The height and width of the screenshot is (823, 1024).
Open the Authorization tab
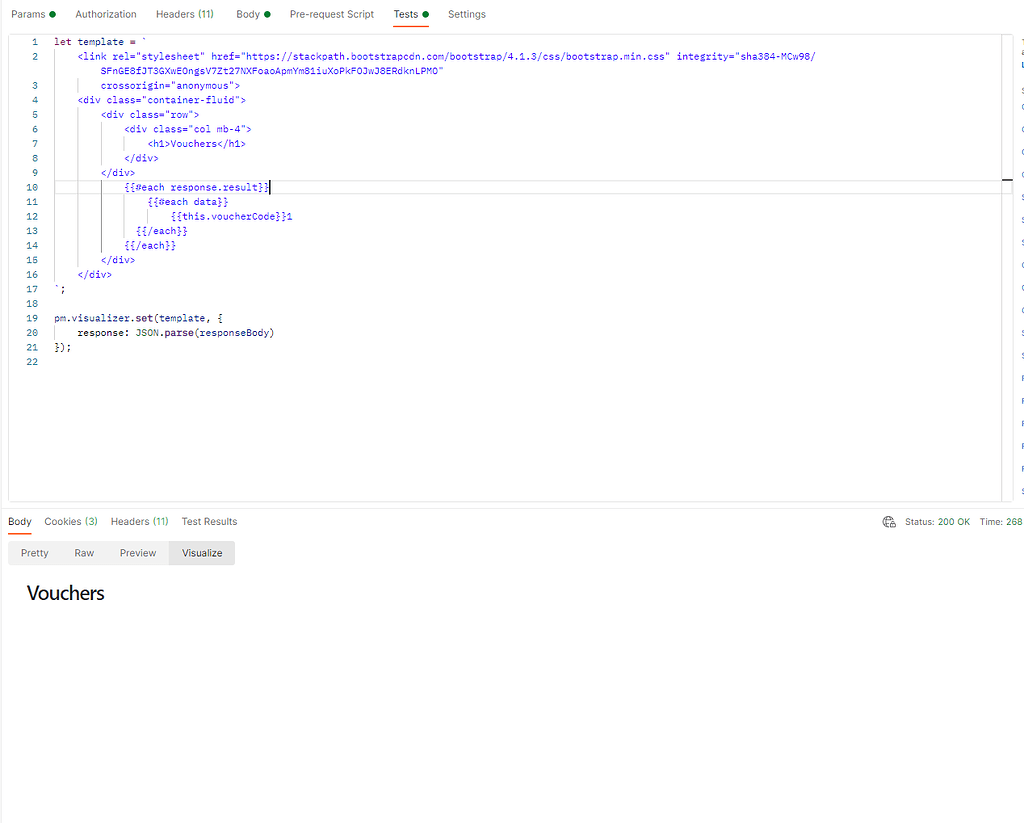click(x=105, y=14)
